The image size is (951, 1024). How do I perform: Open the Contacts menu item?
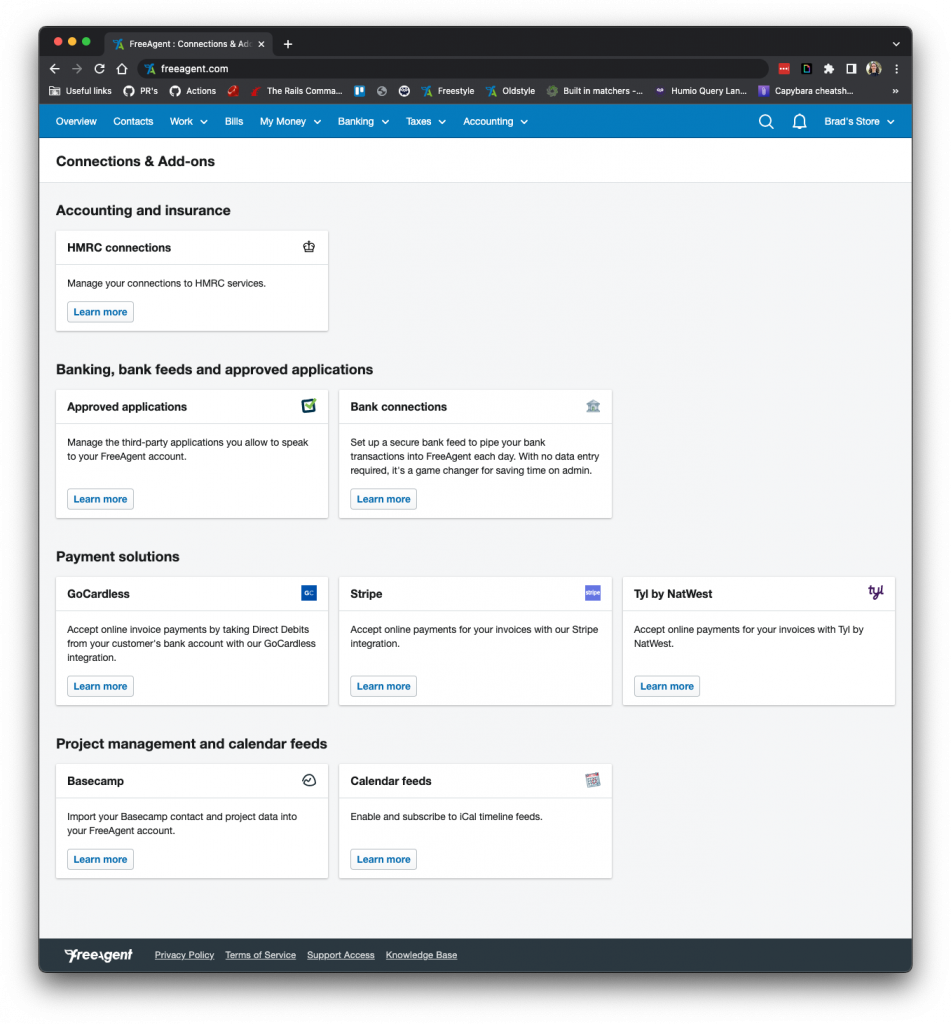pyautogui.click(x=133, y=121)
